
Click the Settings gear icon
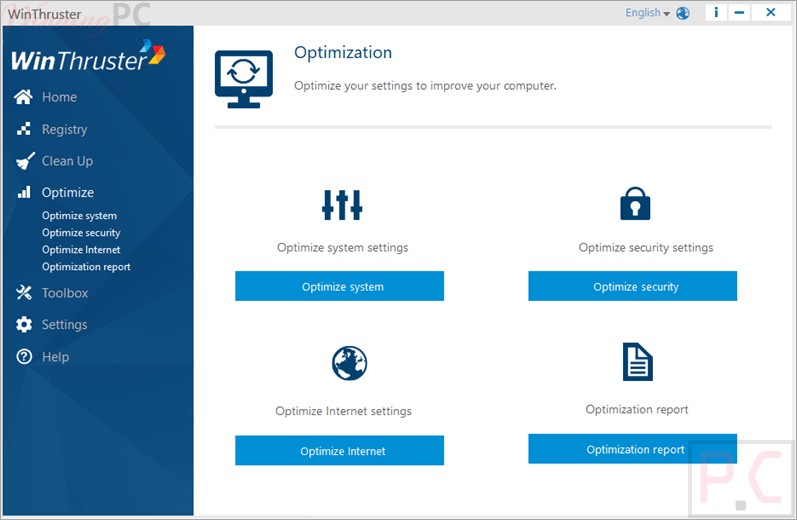[x=24, y=324]
